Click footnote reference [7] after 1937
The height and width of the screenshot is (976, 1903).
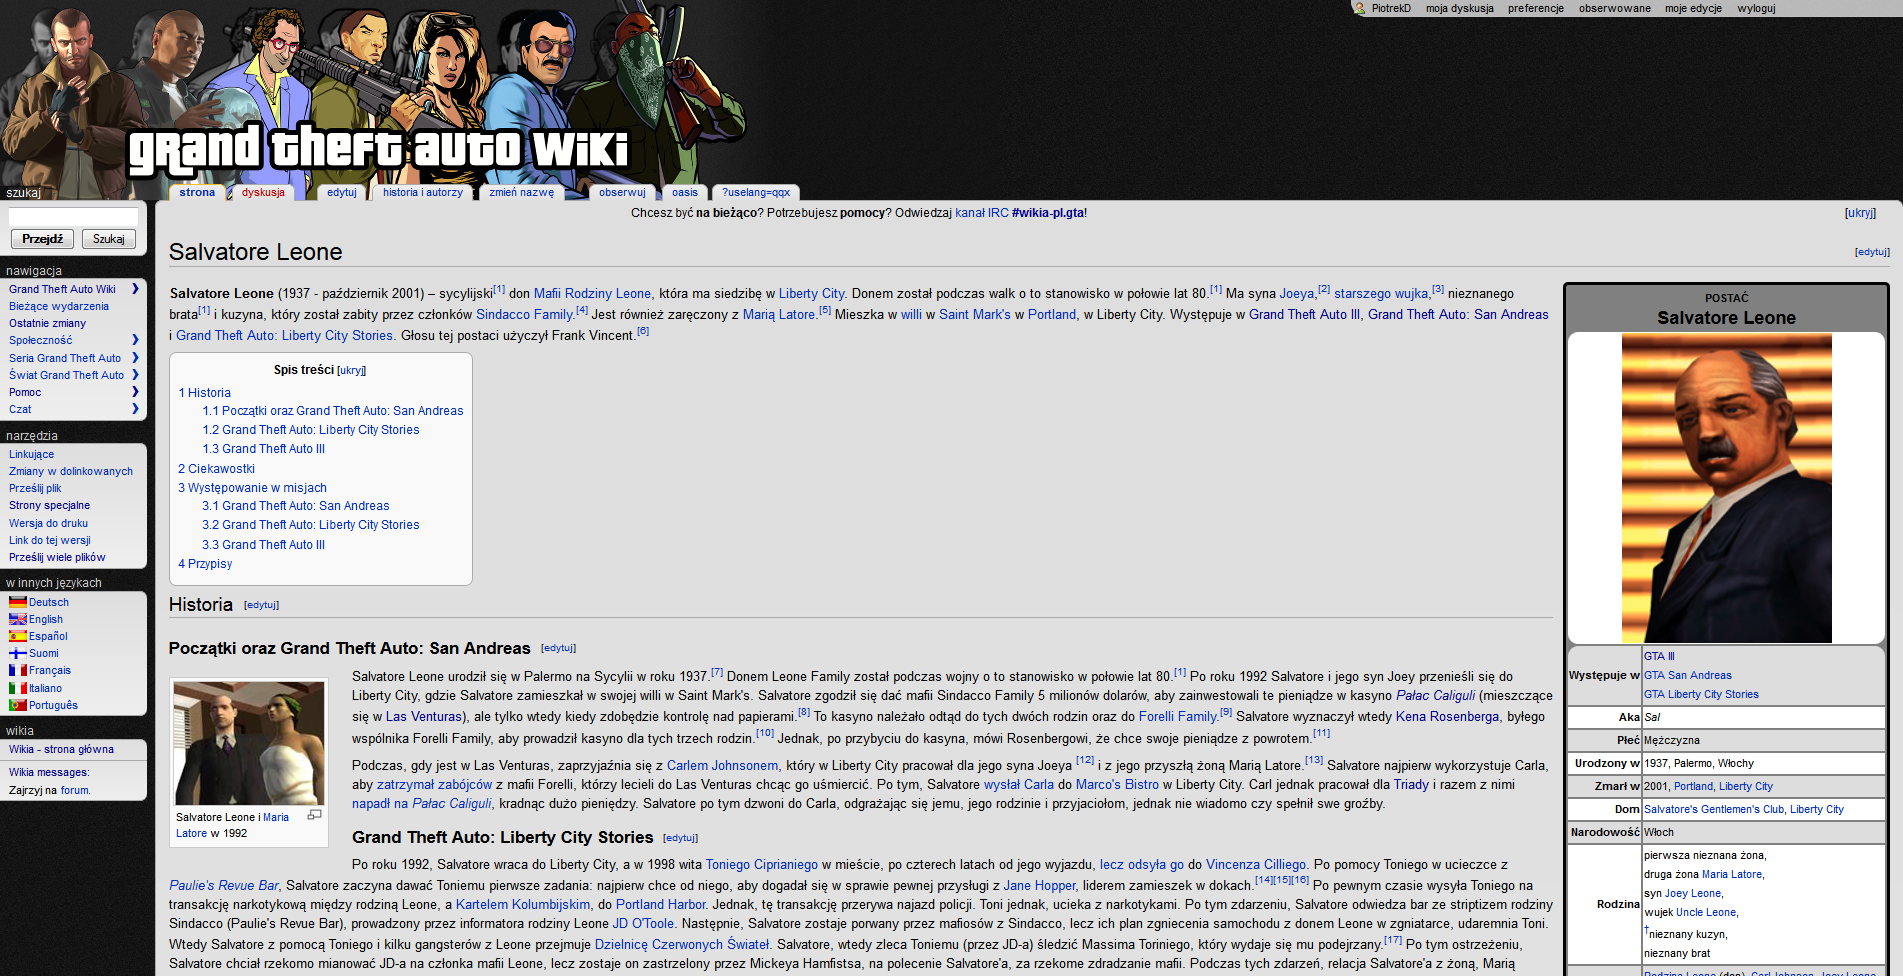click(717, 672)
